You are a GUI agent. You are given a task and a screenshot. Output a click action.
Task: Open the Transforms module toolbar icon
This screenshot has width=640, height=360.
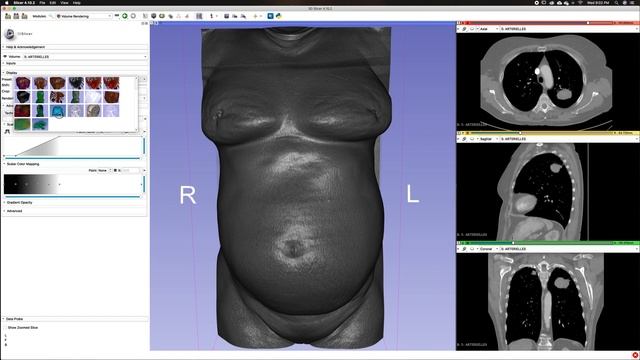coord(170,16)
